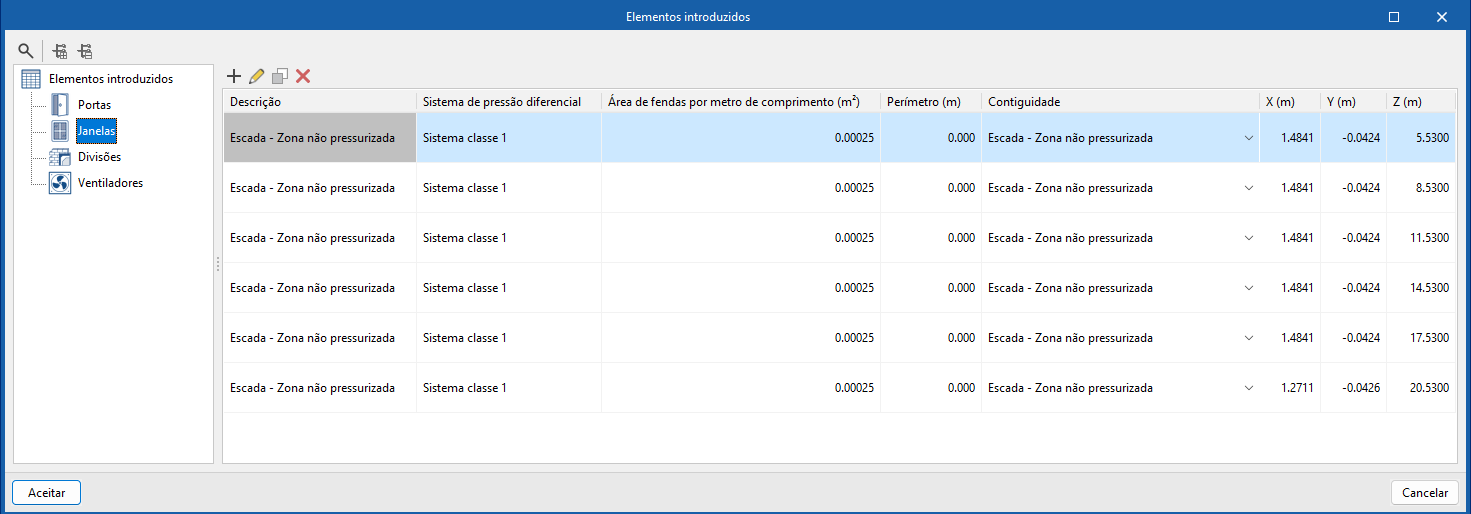Click Z value 8.5300 cell
The width and height of the screenshot is (1471, 514).
pos(1421,188)
